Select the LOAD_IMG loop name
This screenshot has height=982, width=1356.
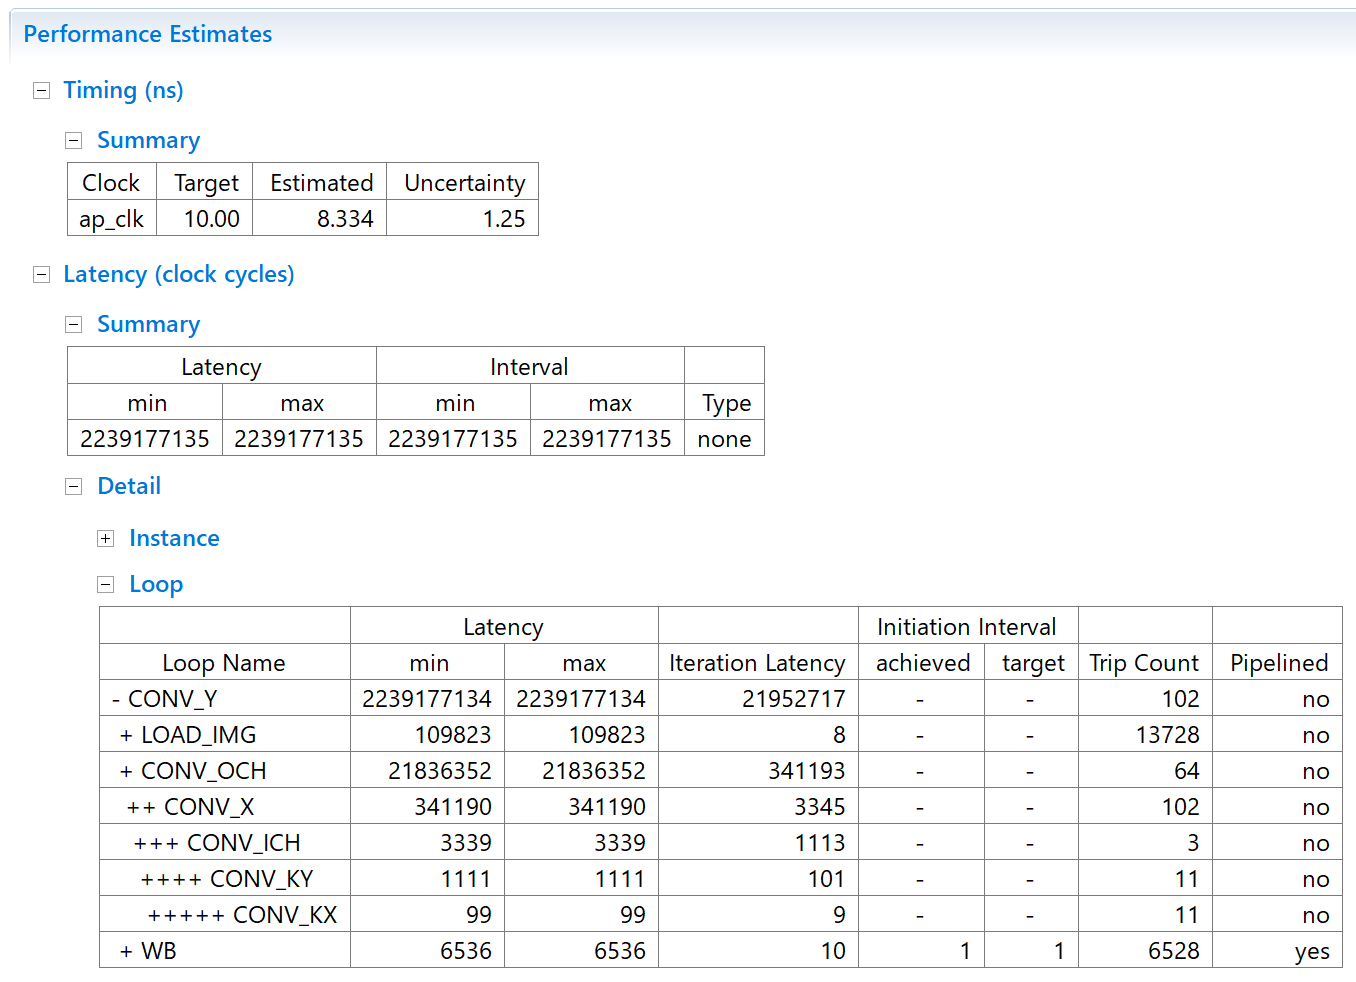(x=225, y=734)
